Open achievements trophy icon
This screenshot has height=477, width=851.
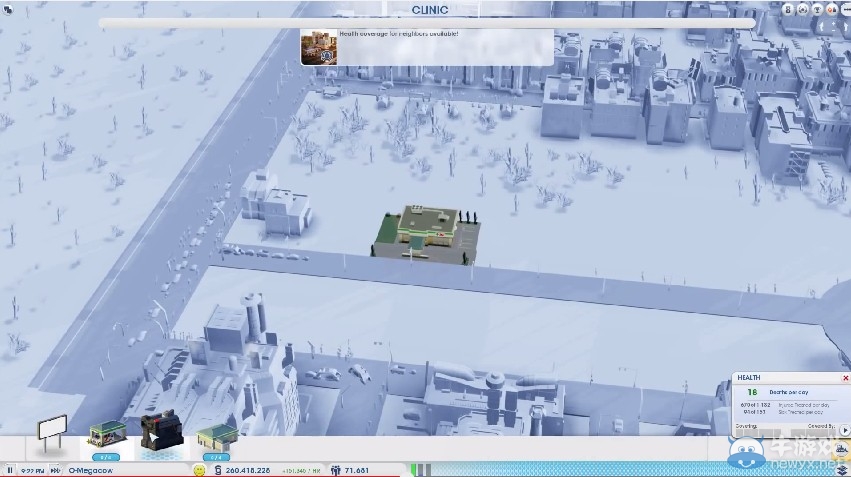[x=817, y=10]
